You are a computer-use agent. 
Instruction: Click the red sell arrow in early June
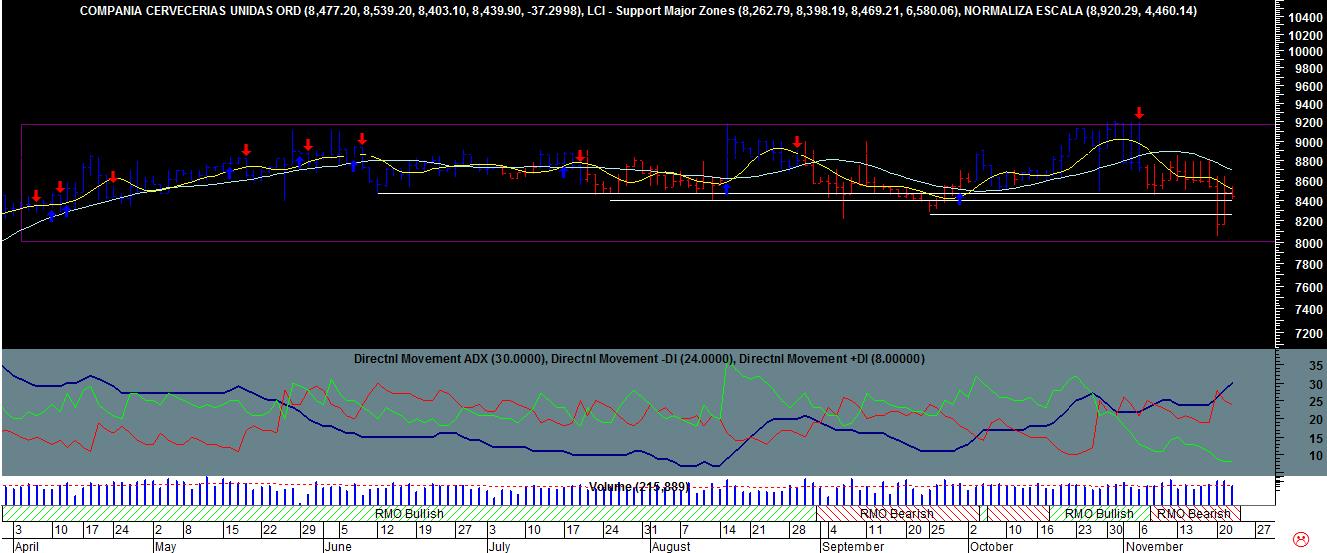pyautogui.click(x=362, y=140)
